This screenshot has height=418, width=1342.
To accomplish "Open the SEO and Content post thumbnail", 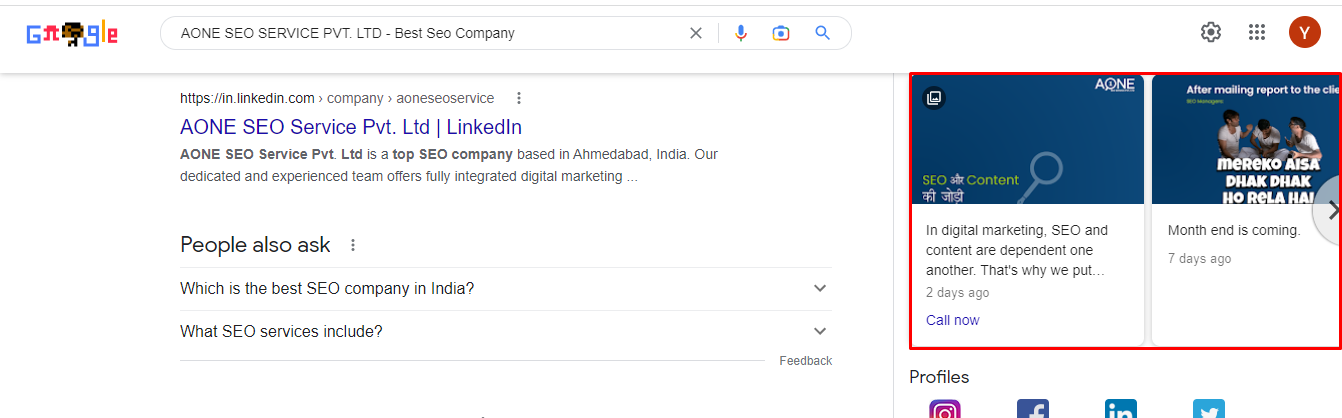I will pos(1028,140).
